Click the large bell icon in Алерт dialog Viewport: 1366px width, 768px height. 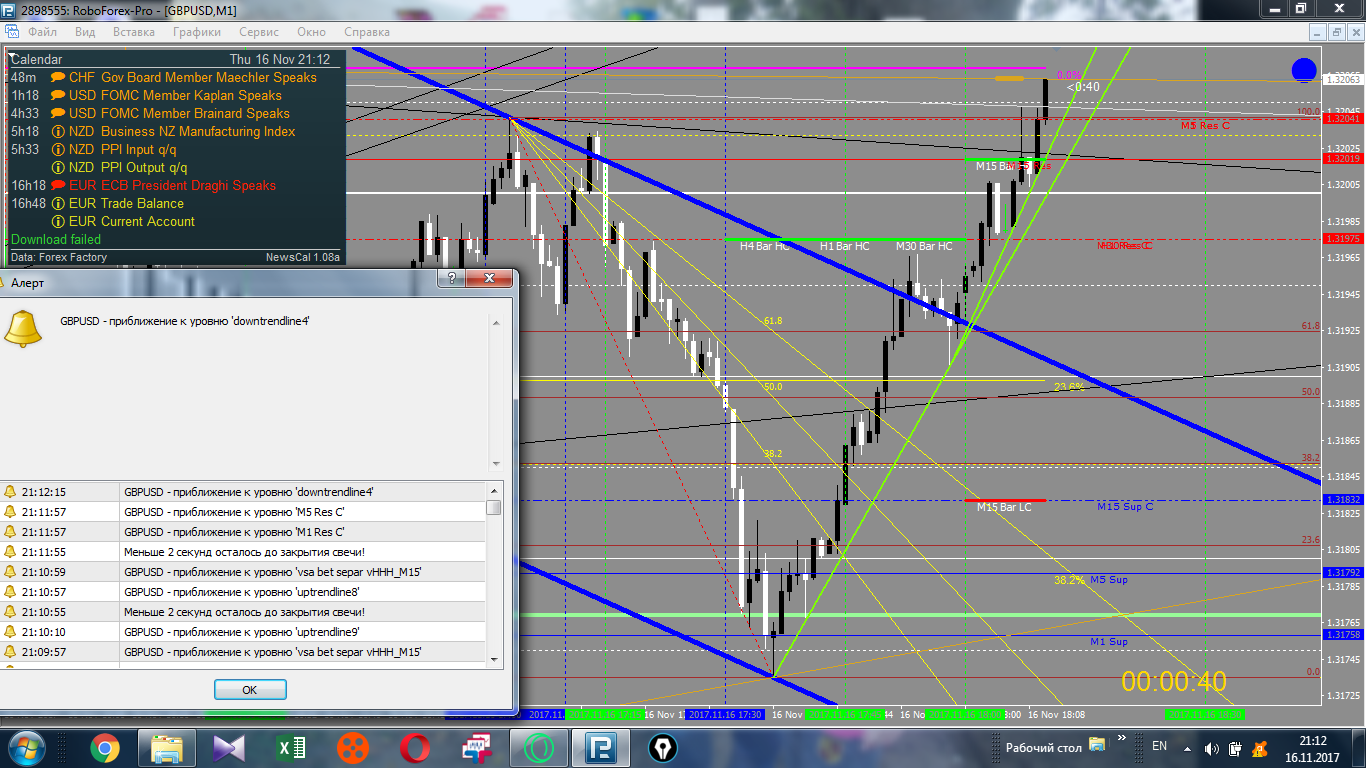coord(23,329)
